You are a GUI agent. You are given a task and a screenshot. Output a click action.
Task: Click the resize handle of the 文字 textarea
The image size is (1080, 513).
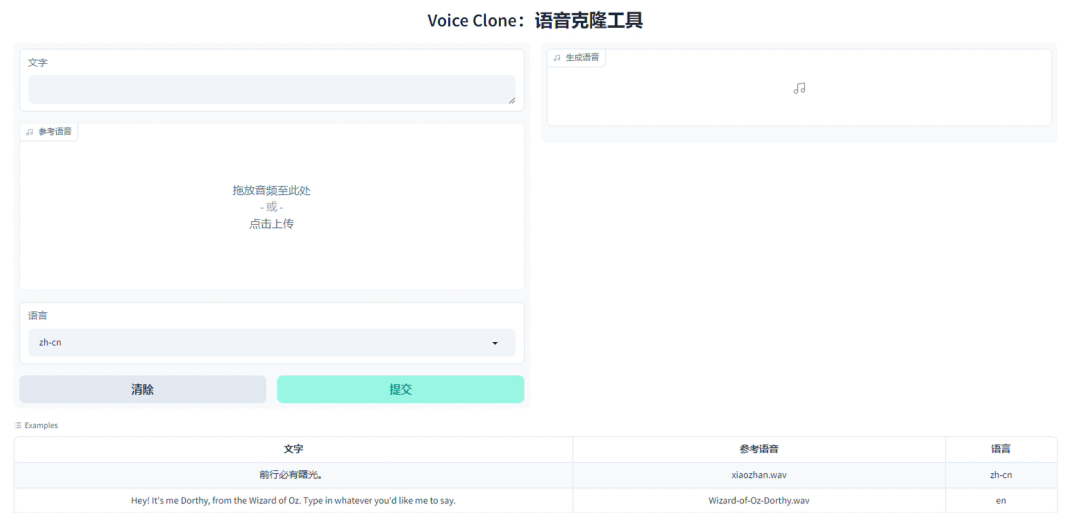(511, 99)
